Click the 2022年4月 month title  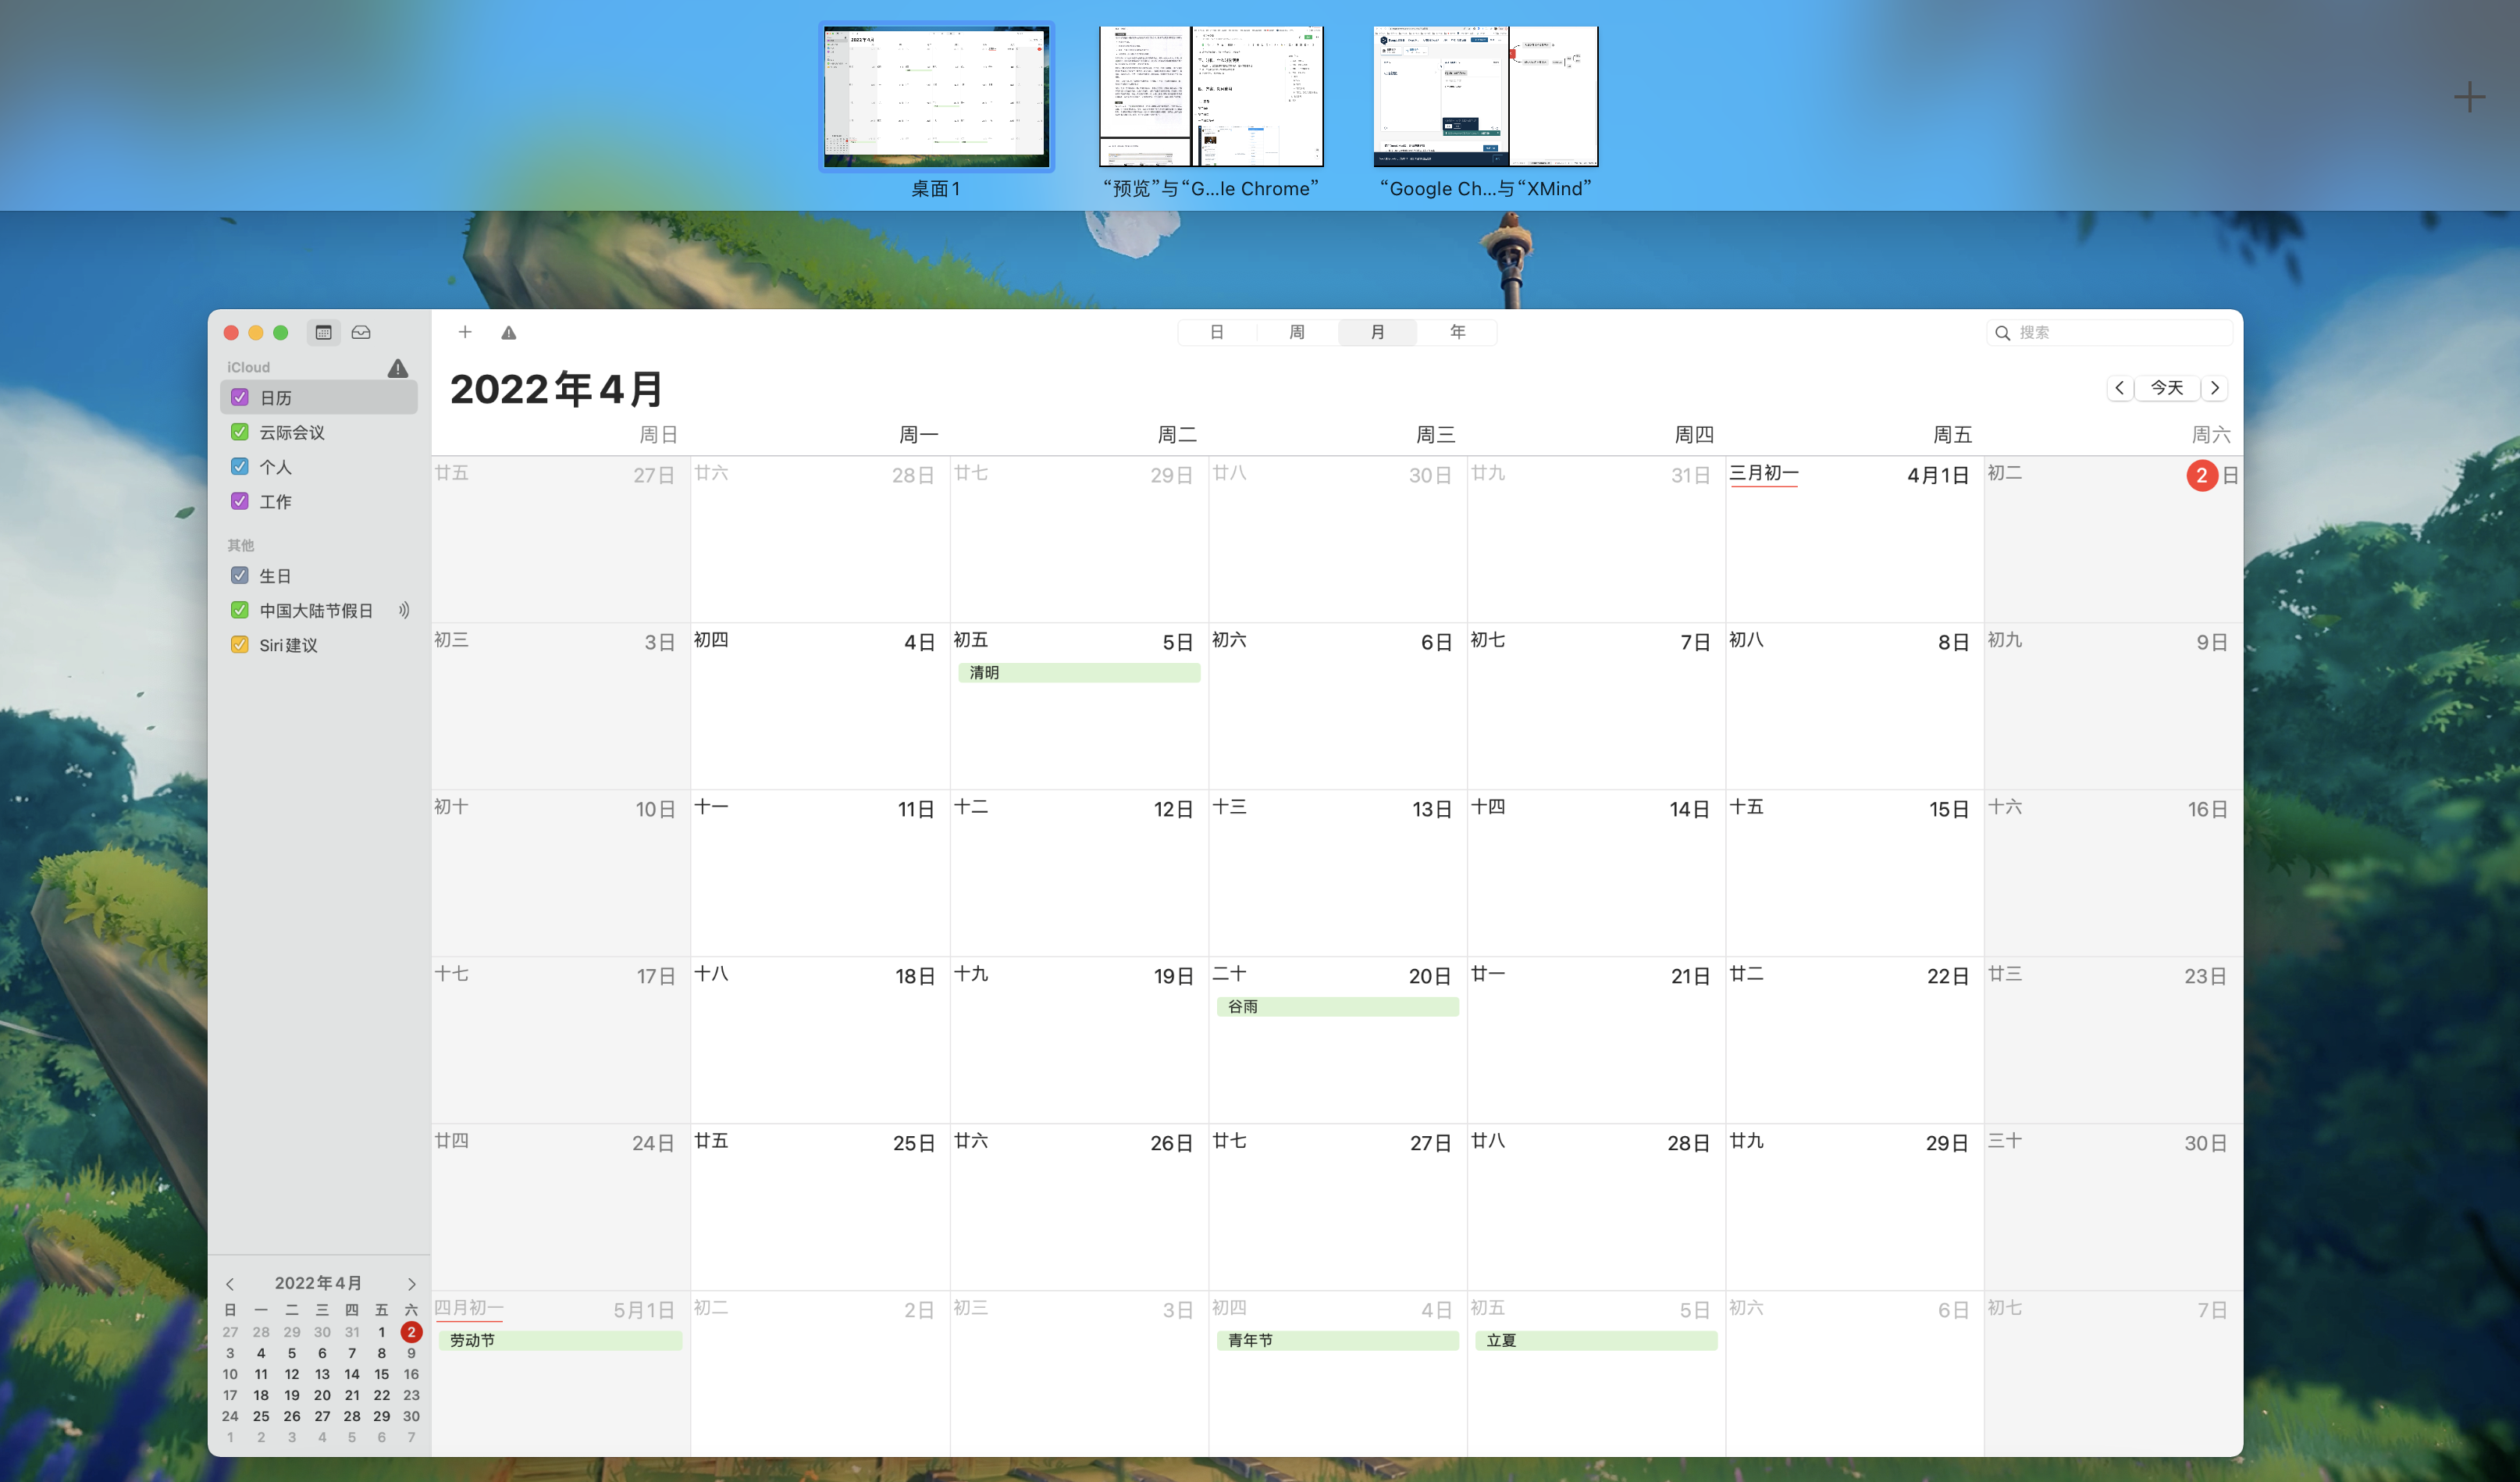(556, 390)
